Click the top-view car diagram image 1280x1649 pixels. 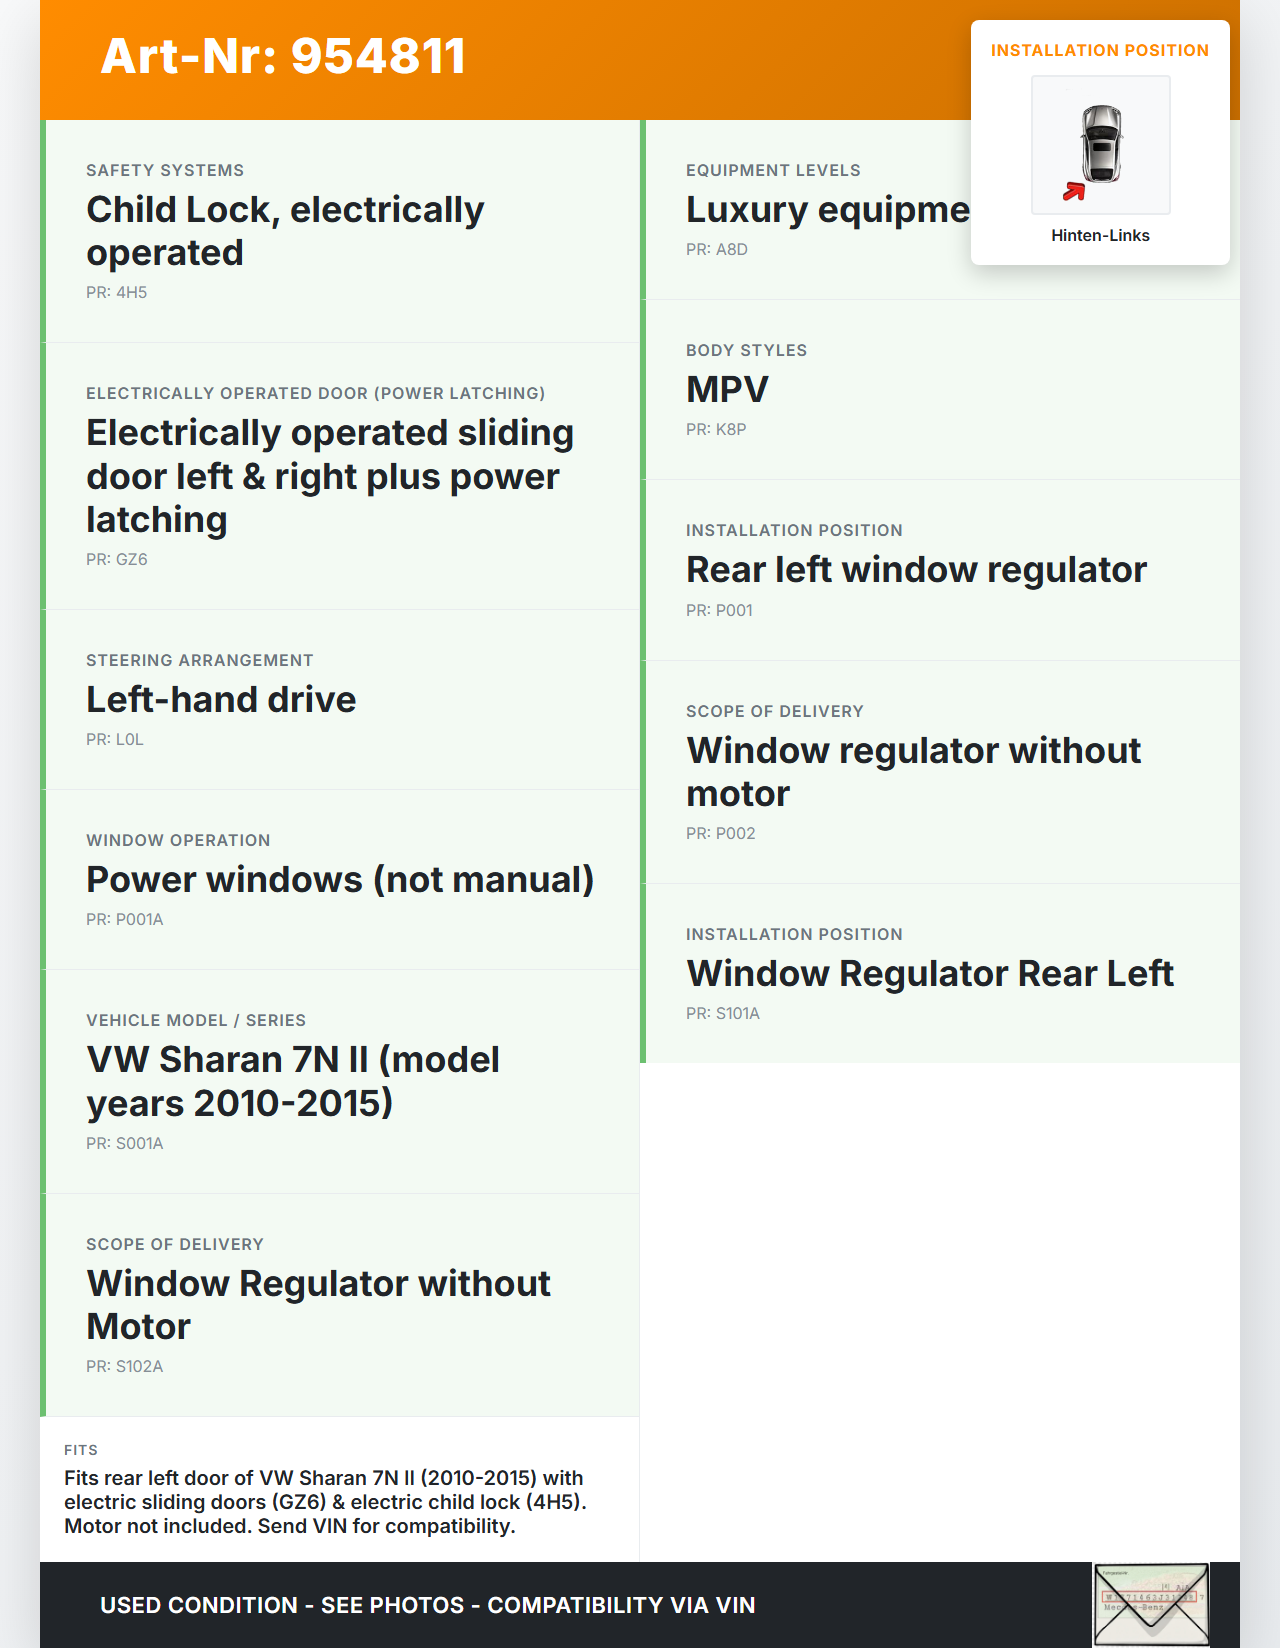(1101, 143)
